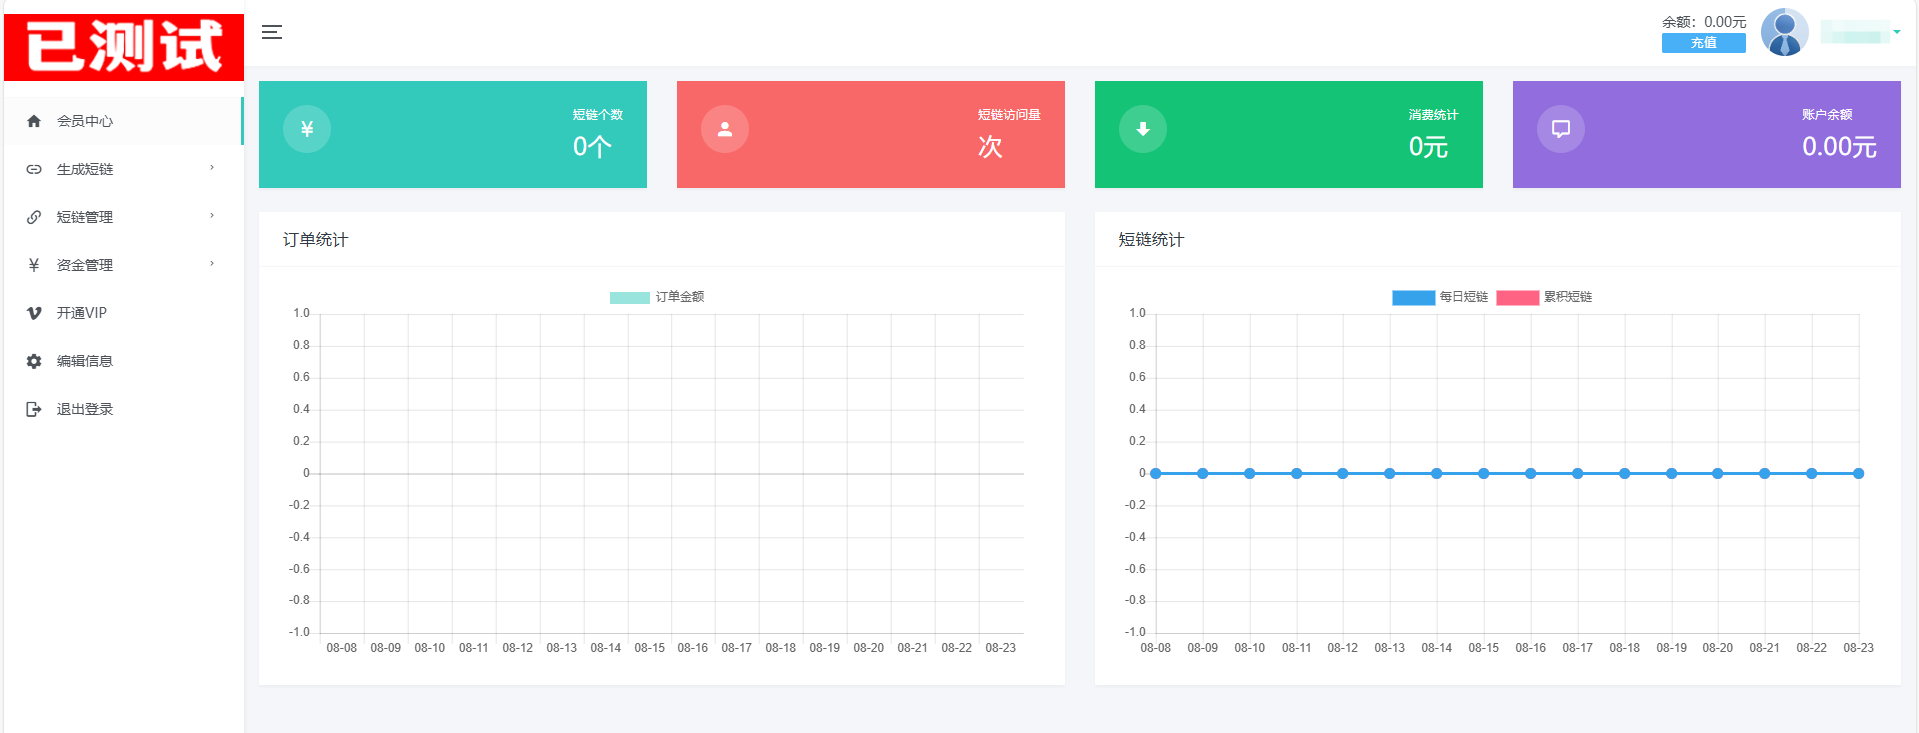Open the user account dropdown arrow
Viewport: 1919px width, 733px height.
[x=1897, y=32]
